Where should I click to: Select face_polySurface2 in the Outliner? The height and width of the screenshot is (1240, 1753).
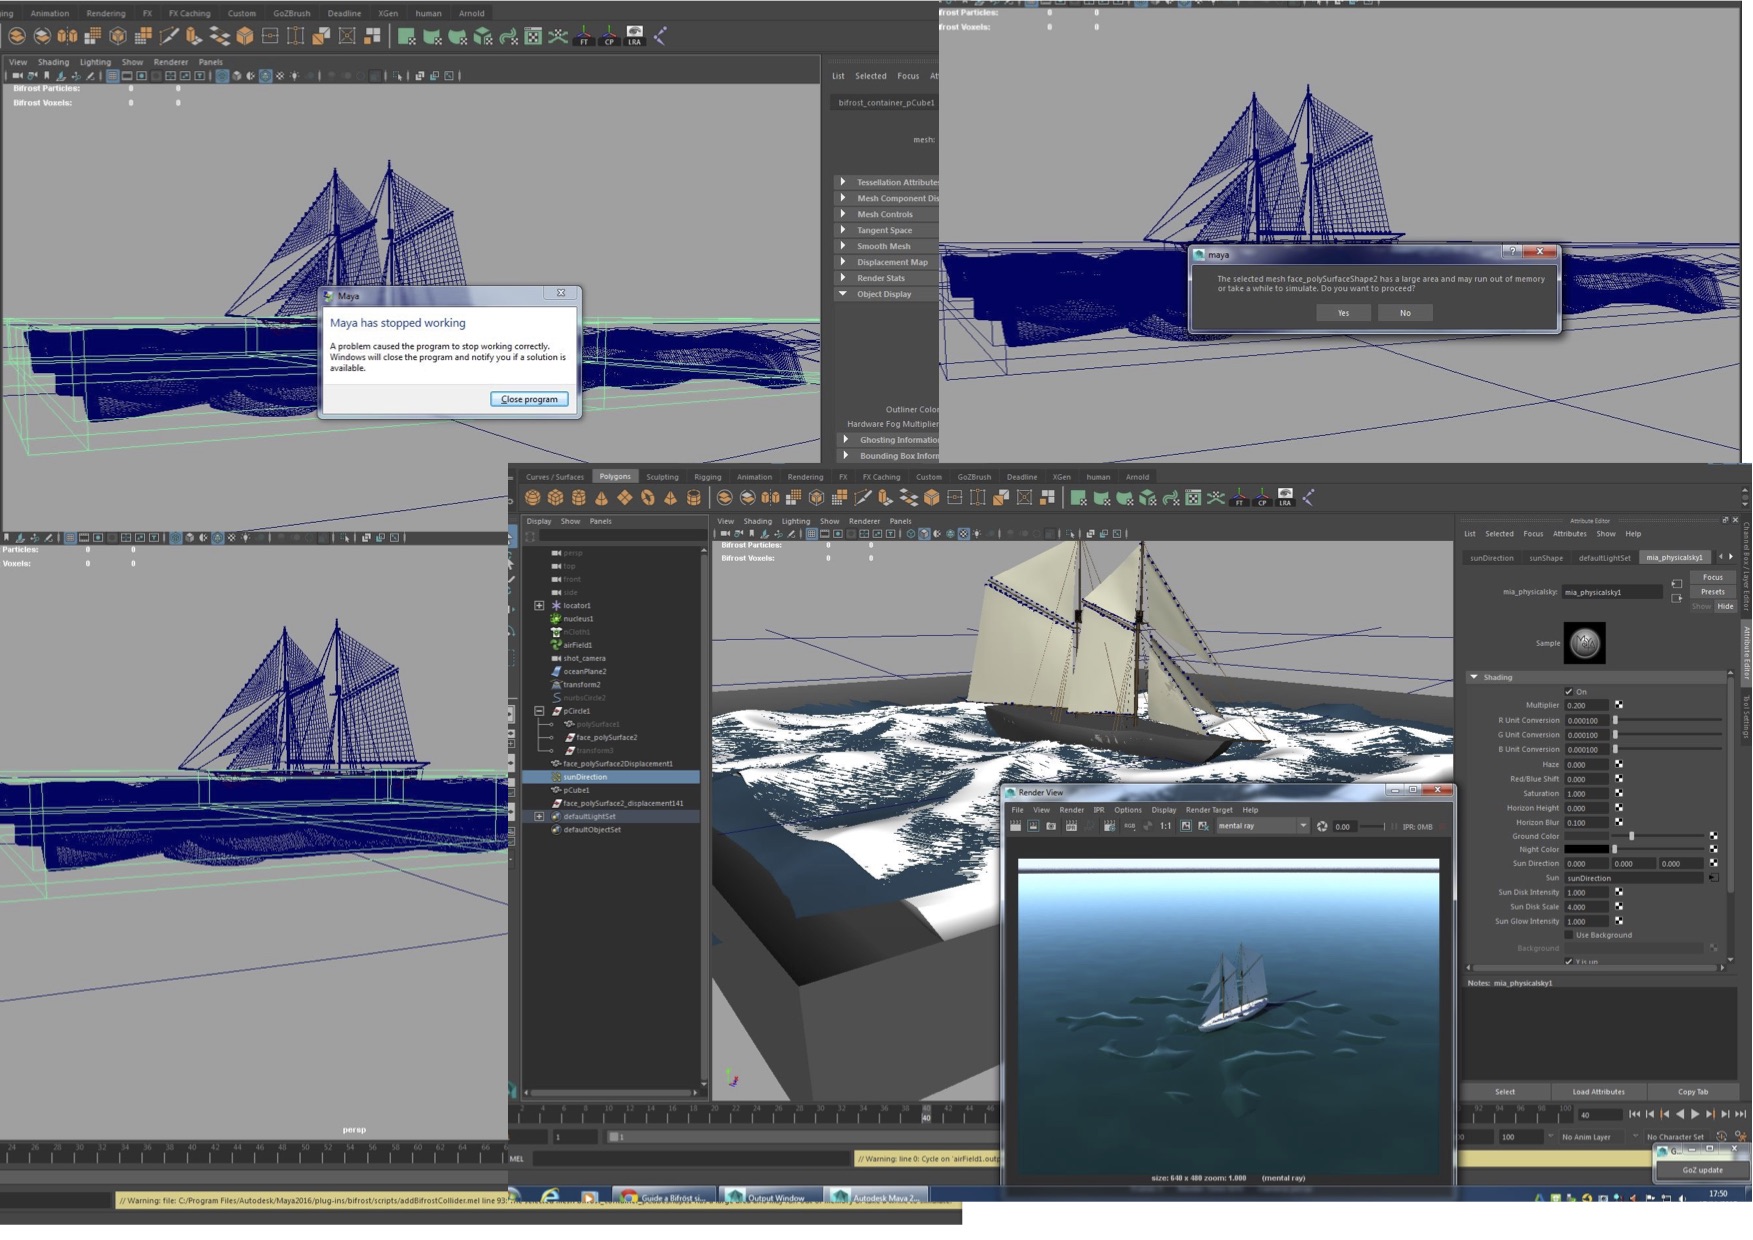[x=606, y=738]
